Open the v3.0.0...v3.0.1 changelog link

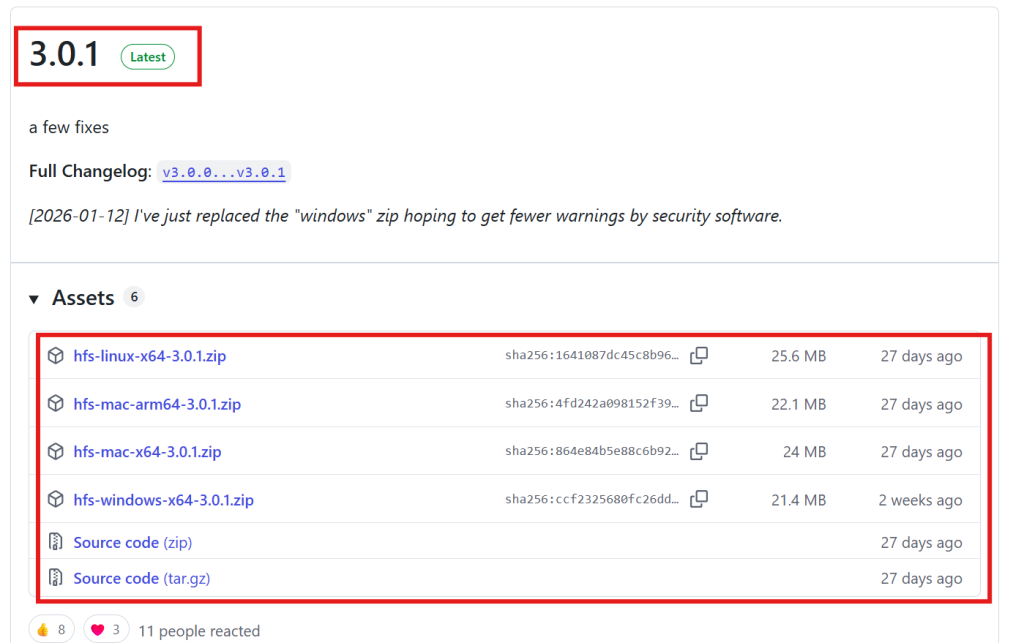click(x=224, y=172)
